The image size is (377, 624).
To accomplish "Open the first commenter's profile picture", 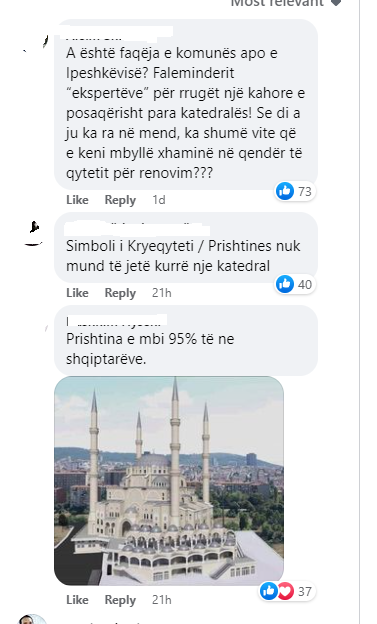I will point(35,43).
